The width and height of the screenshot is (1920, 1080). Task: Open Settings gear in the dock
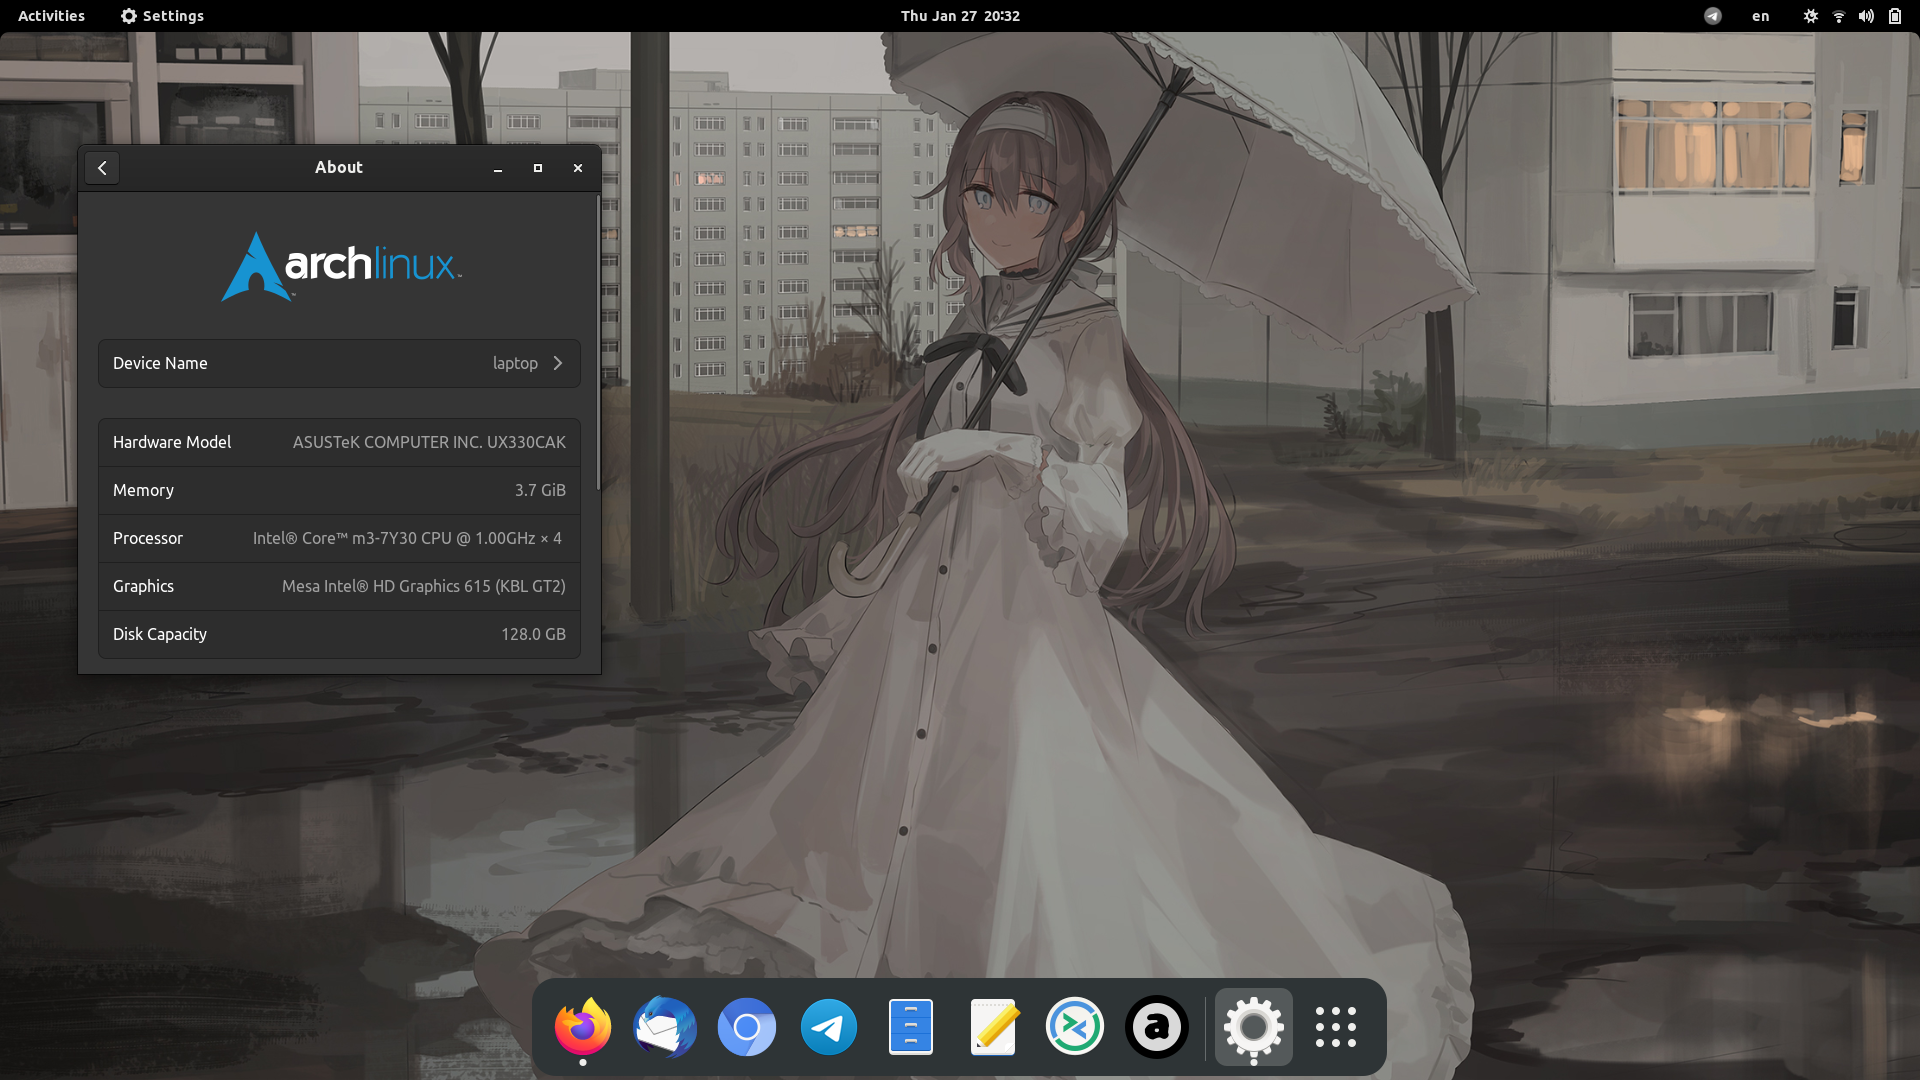tap(1254, 1027)
